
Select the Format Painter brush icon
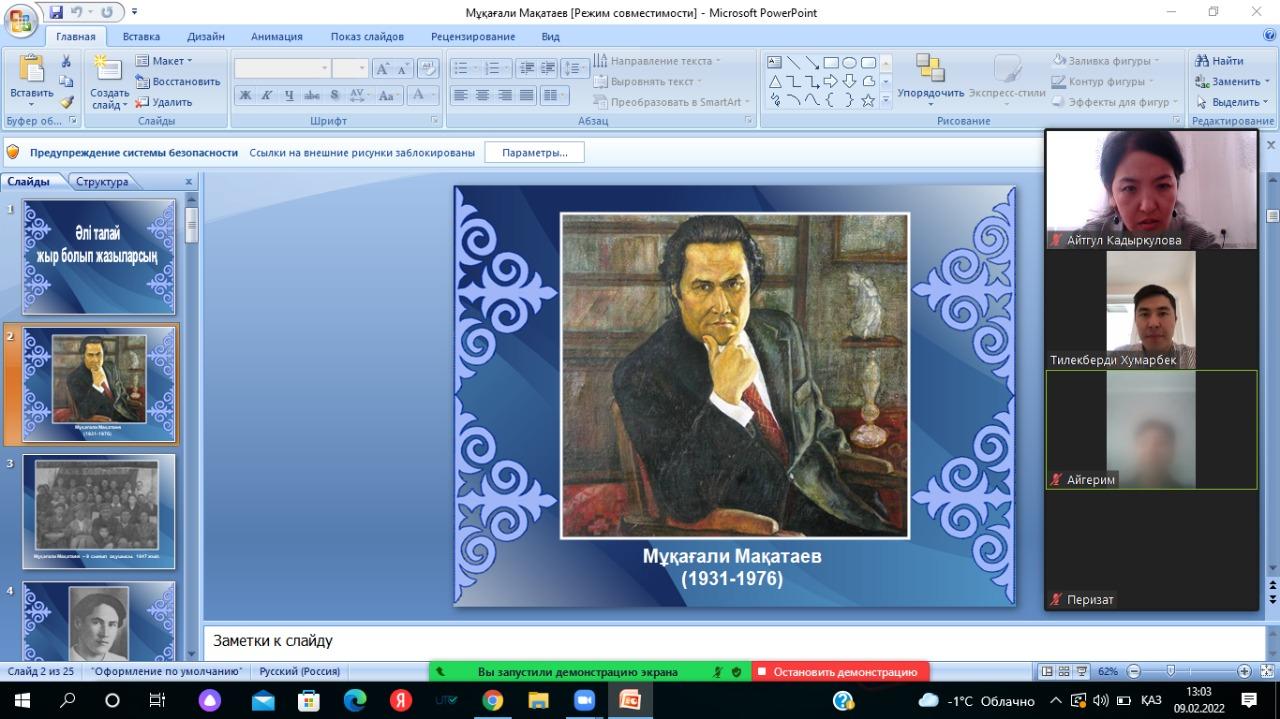tap(67, 102)
